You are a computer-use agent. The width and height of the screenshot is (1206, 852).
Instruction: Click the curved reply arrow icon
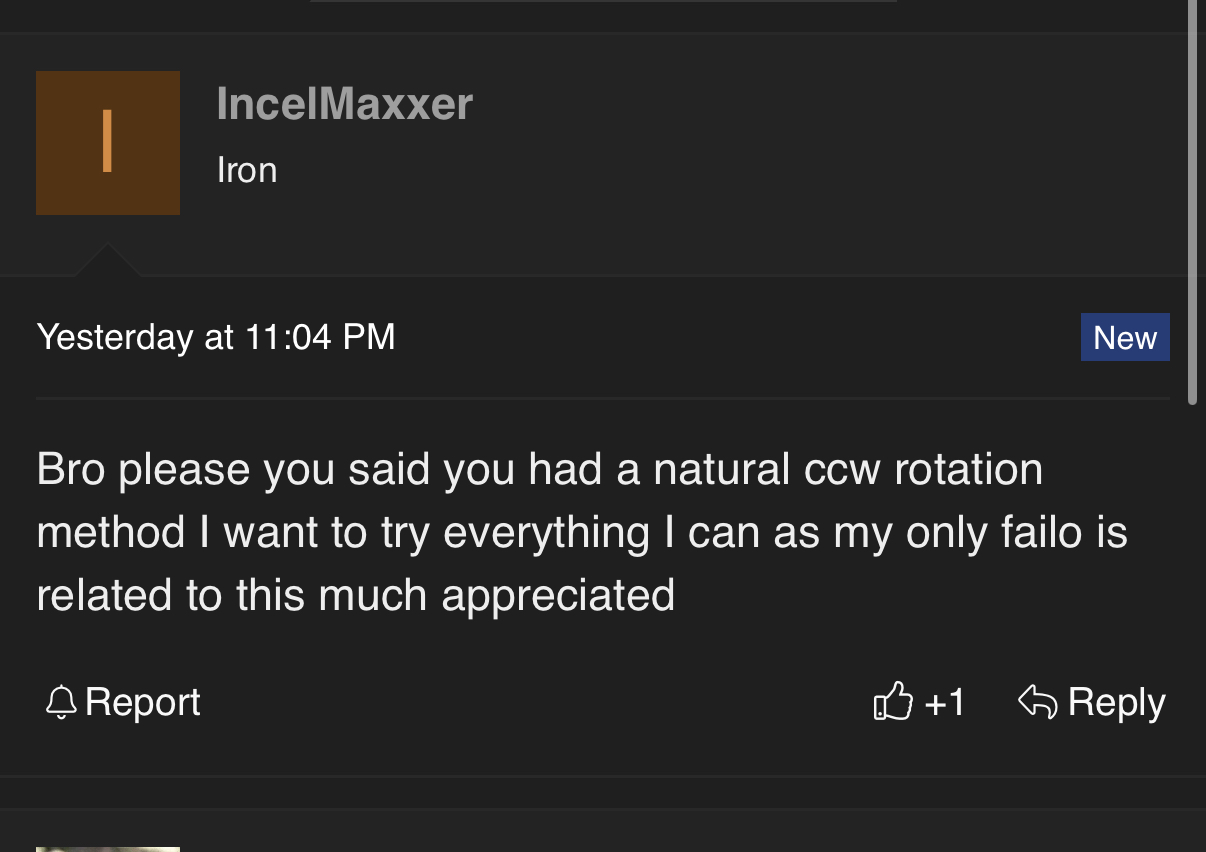[x=1037, y=702]
